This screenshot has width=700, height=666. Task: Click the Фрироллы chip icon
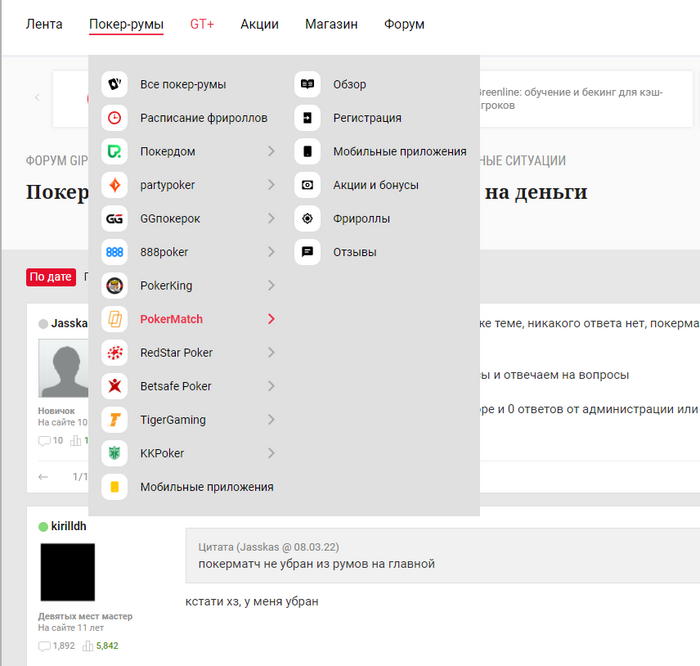coord(308,218)
